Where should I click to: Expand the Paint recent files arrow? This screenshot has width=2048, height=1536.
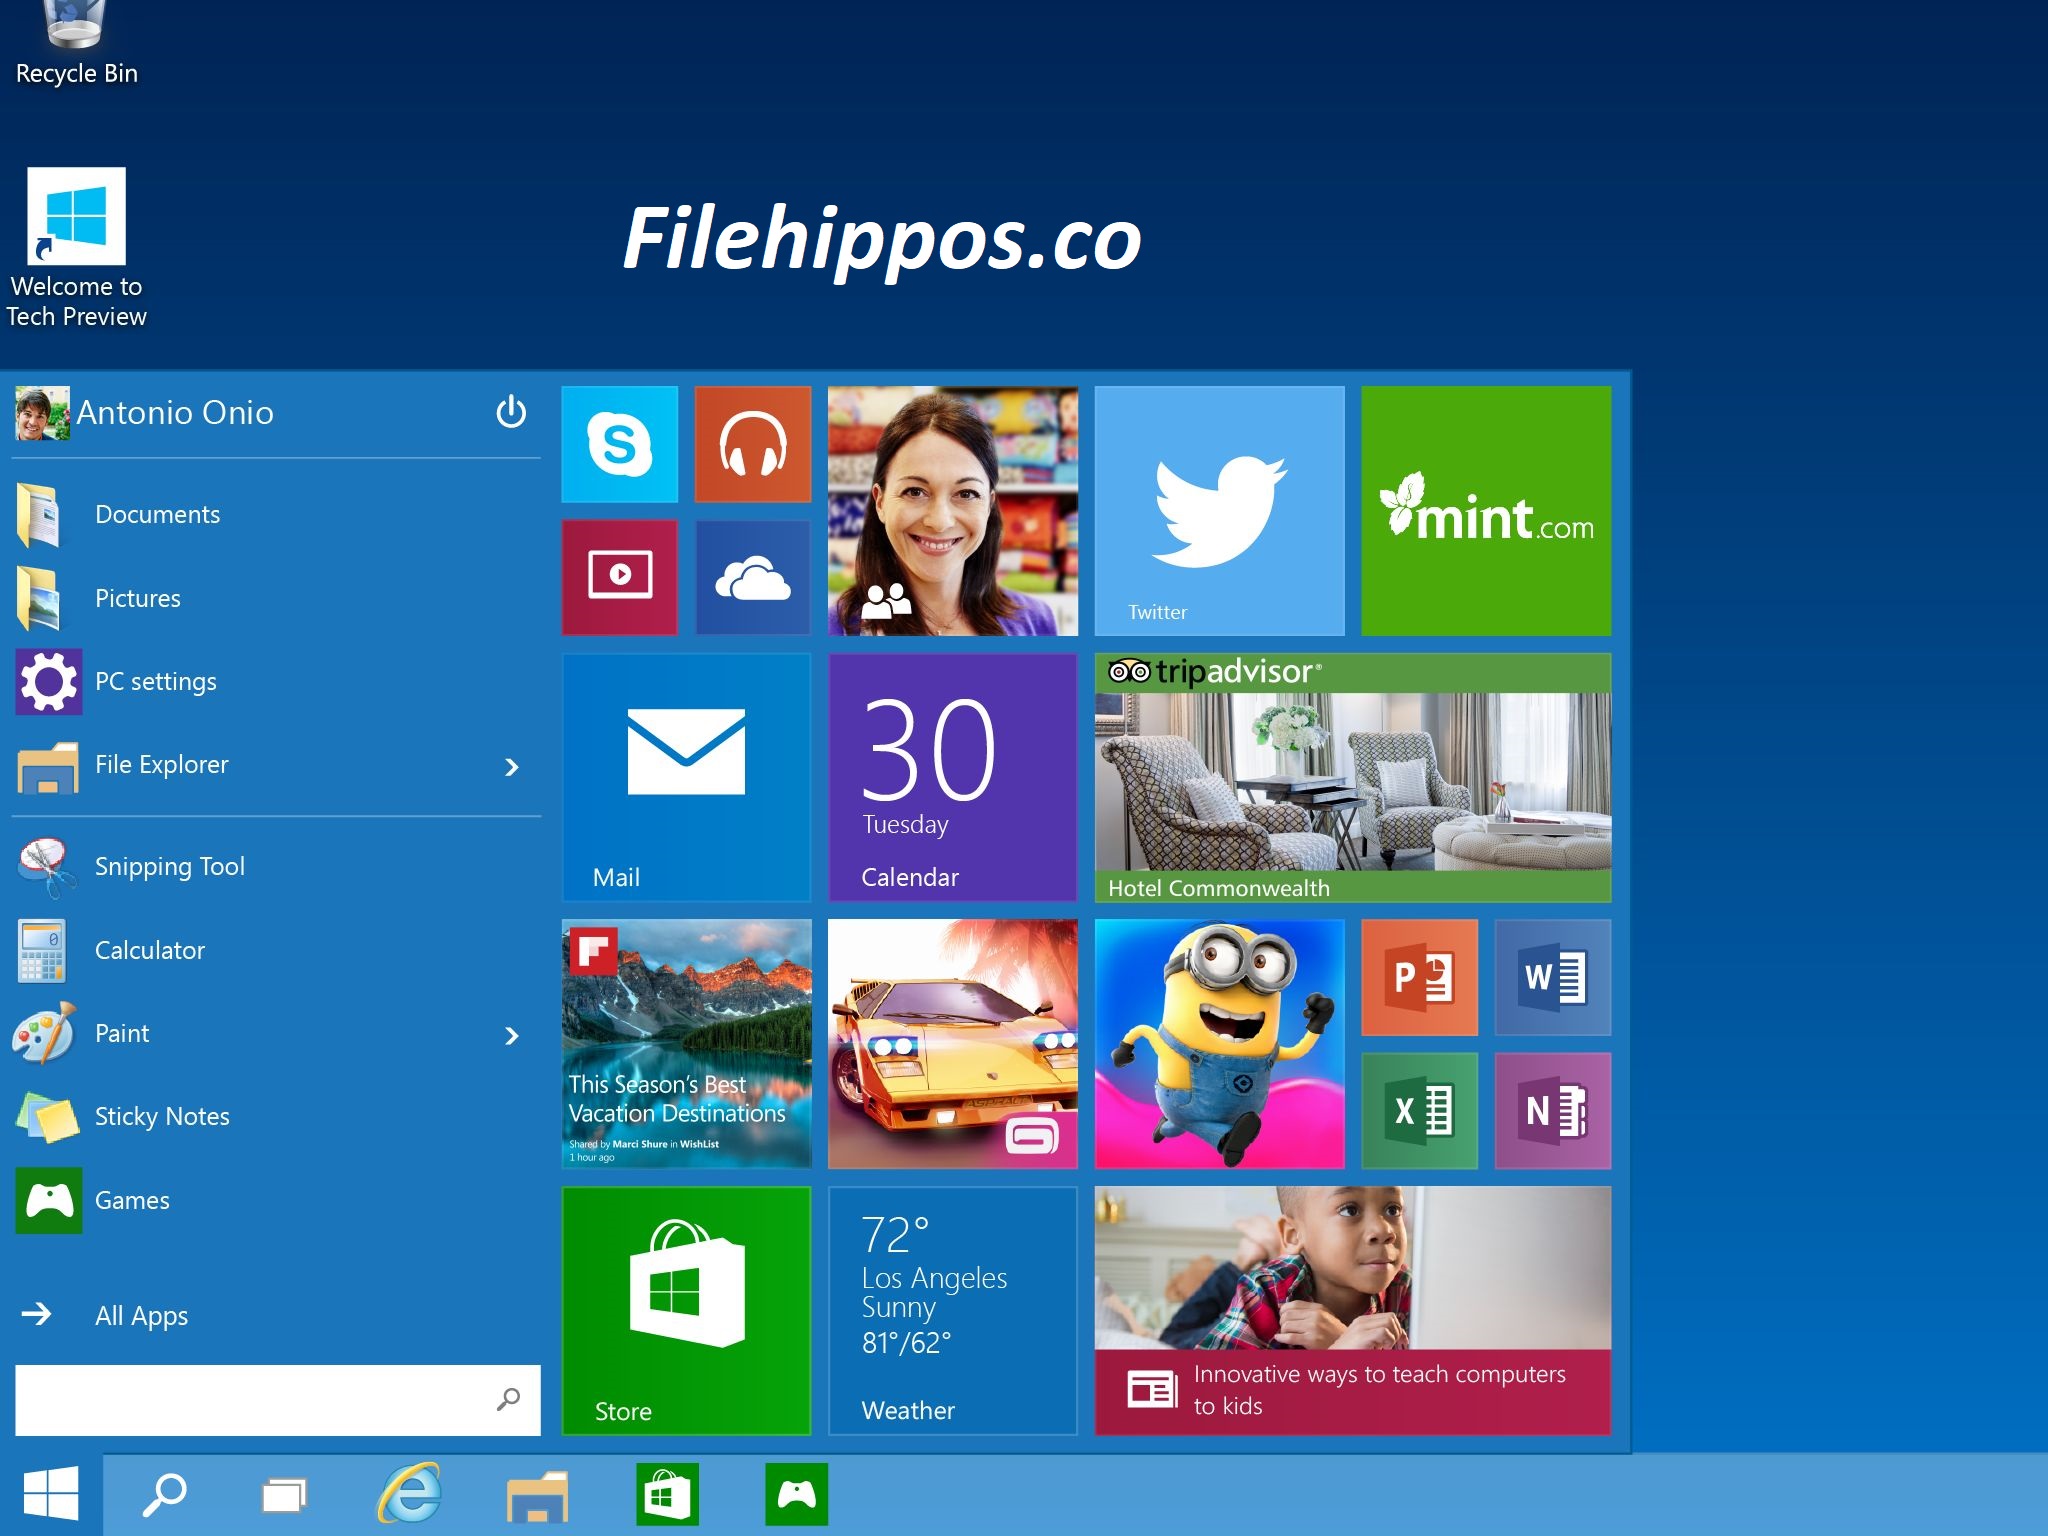512,1036
